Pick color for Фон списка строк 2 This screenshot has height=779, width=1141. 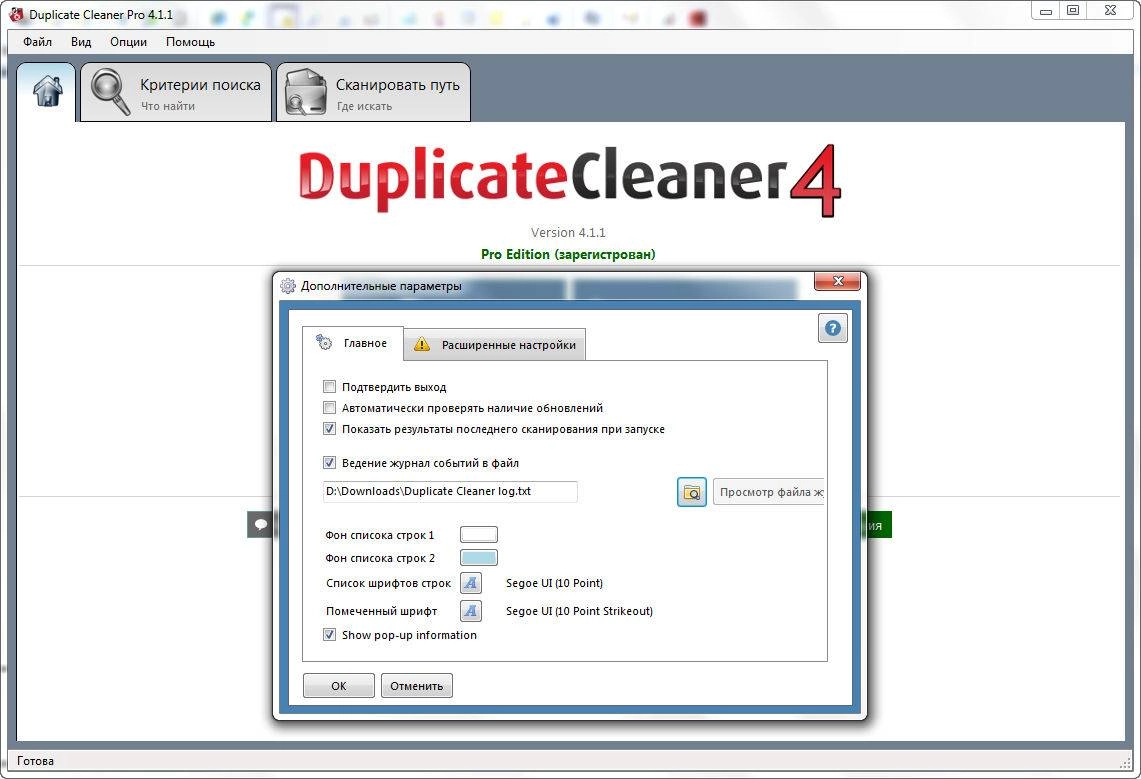tap(479, 558)
